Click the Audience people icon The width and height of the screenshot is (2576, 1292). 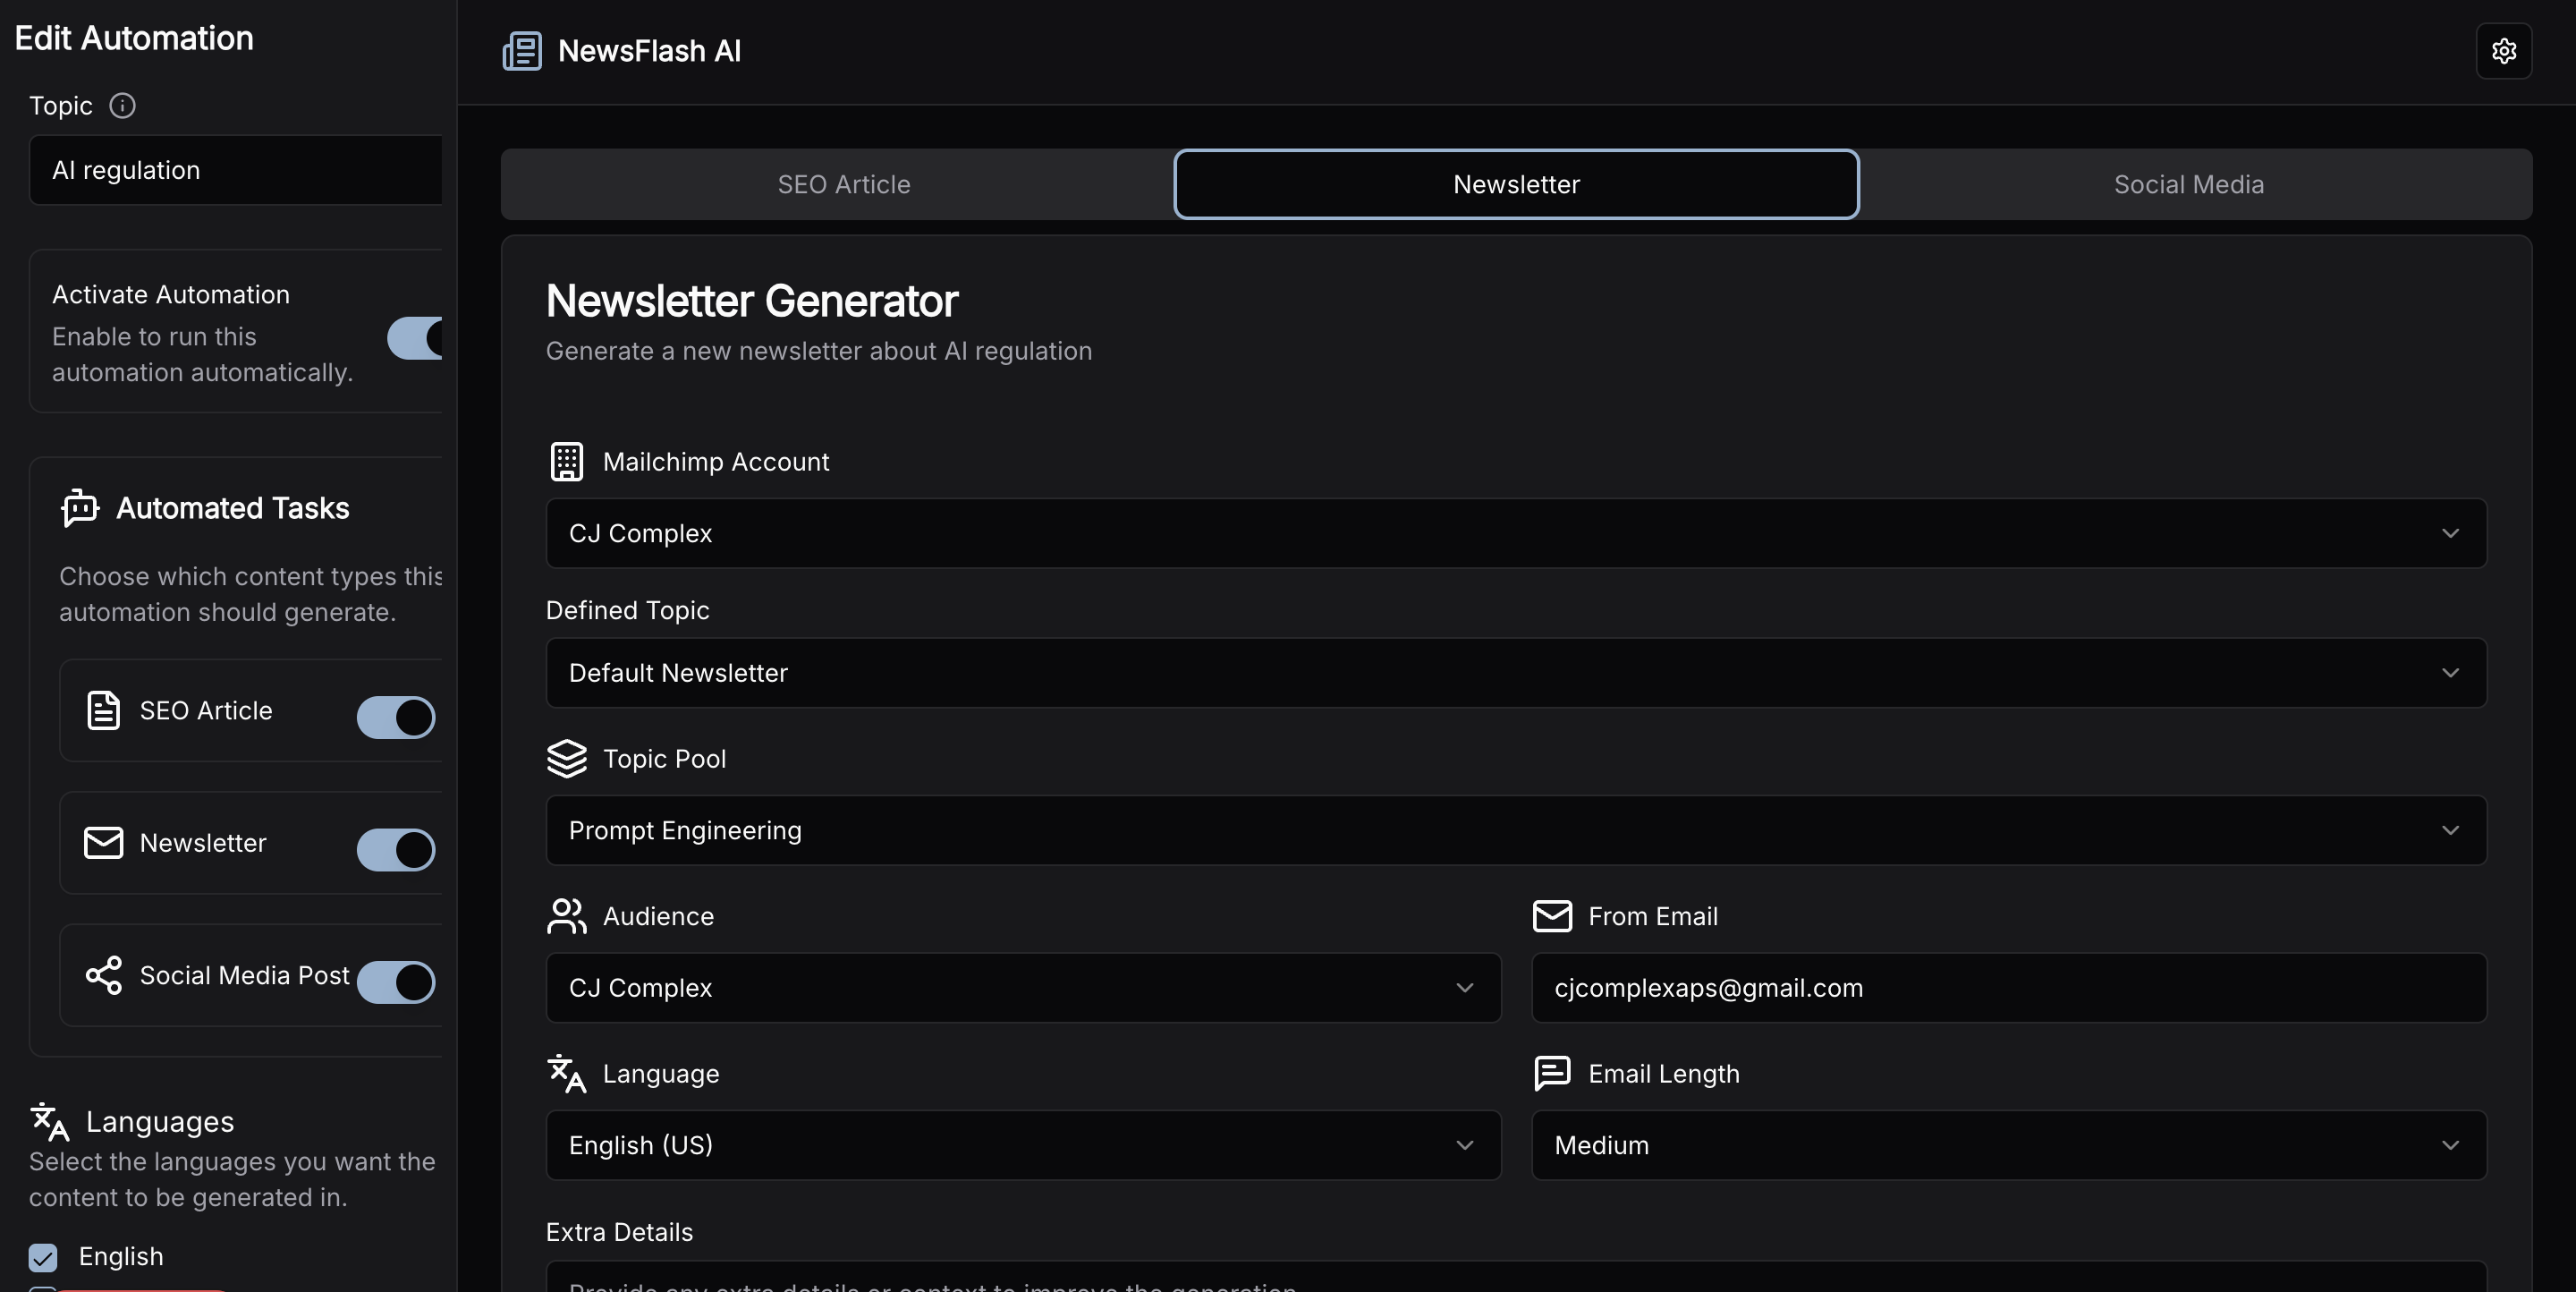567,916
